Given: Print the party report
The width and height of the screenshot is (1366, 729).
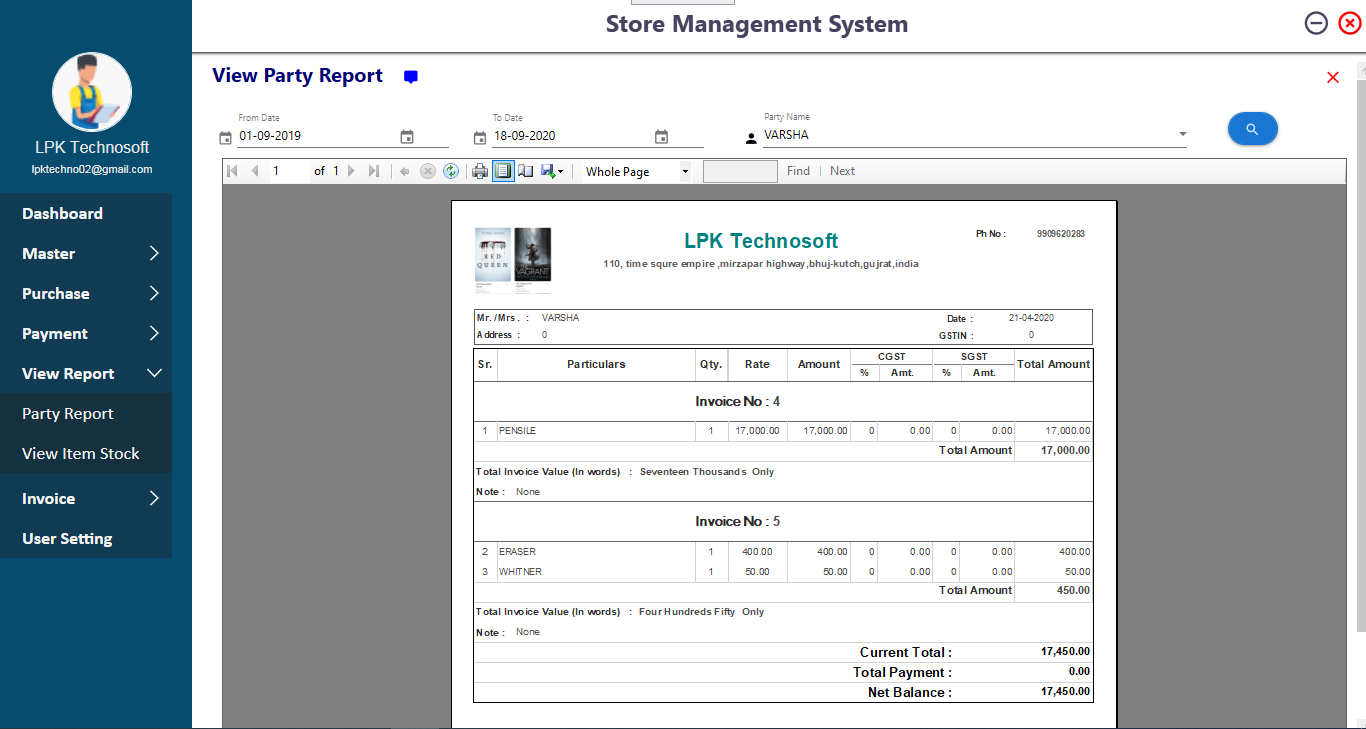Looking at the screenshot, I should [480, 171].
